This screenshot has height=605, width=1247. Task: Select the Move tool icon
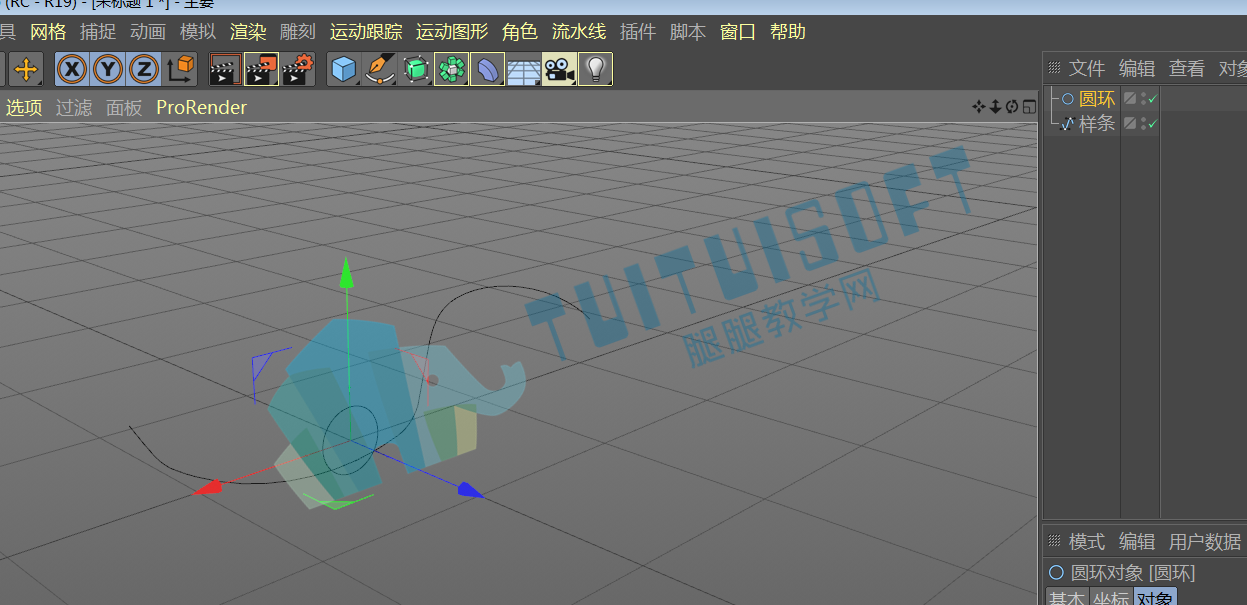[x=25, y=69]
